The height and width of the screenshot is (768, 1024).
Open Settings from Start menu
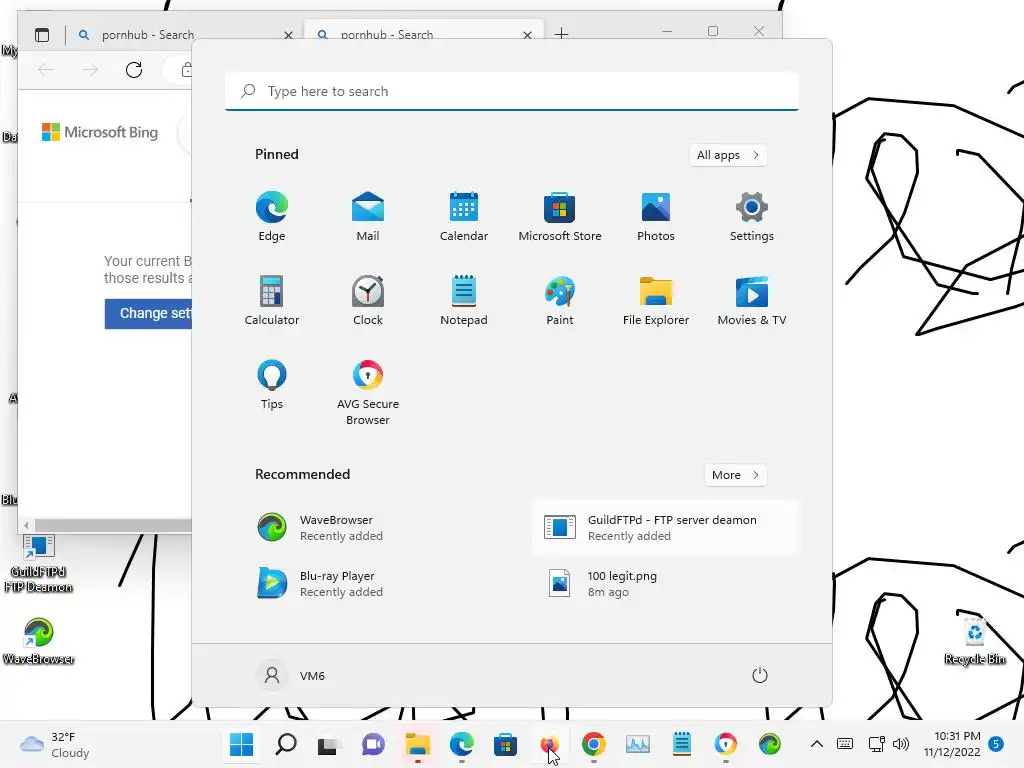tap(752, 217)
